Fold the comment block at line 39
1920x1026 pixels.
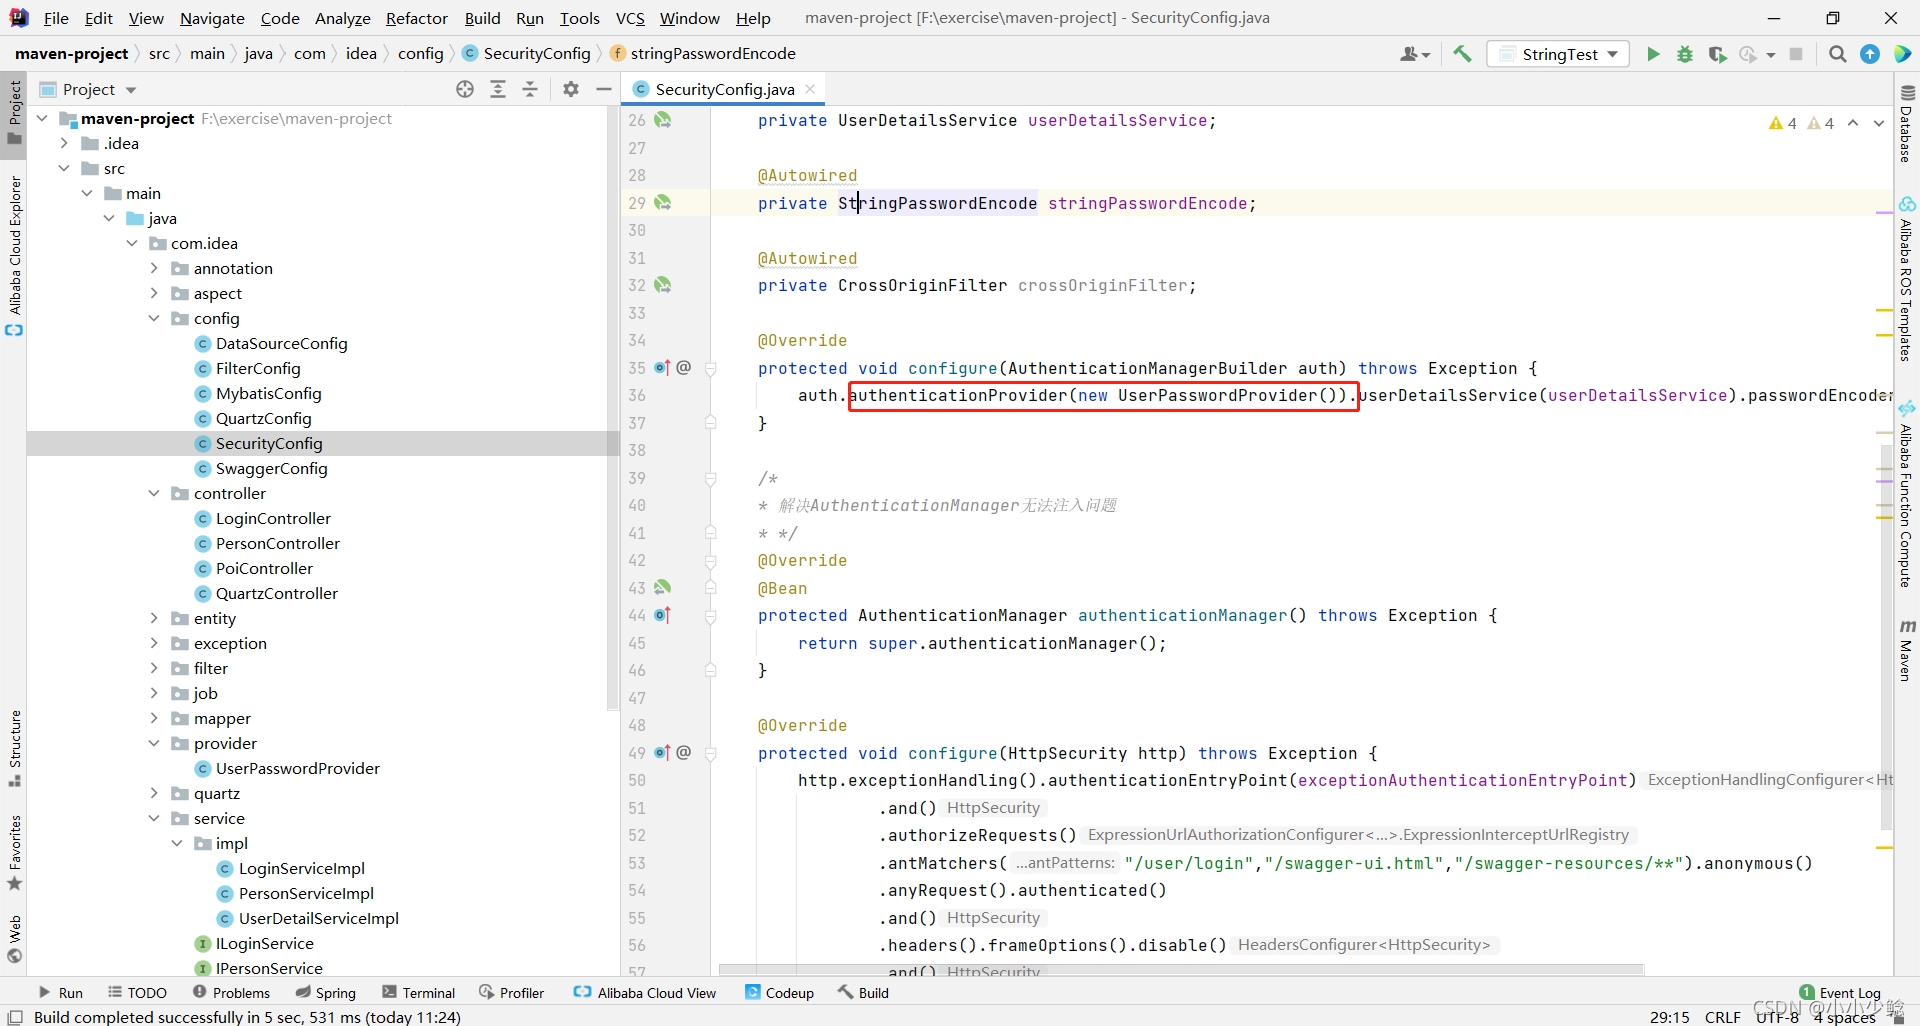(711, 479)
